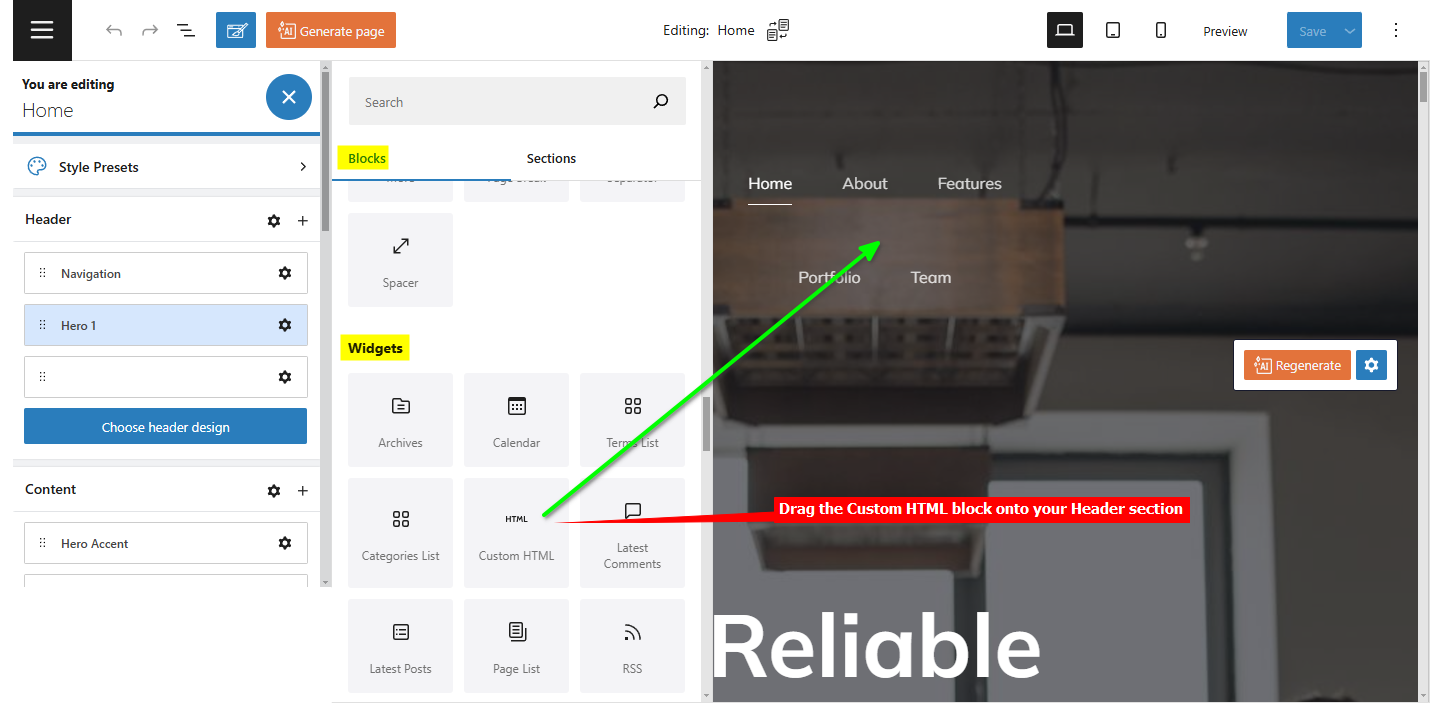This screenshot has height=708, width=1430.
Task: Click the page switch icon beside Home
Action: [x=778, y=30]
